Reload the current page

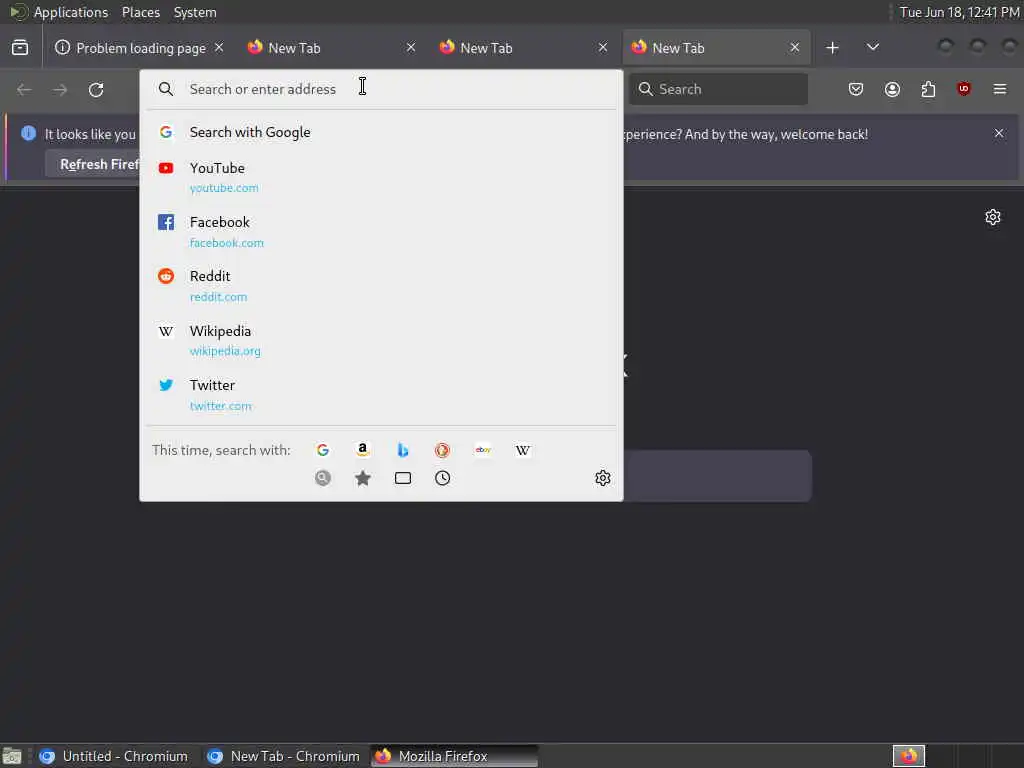tap(96, 89)
